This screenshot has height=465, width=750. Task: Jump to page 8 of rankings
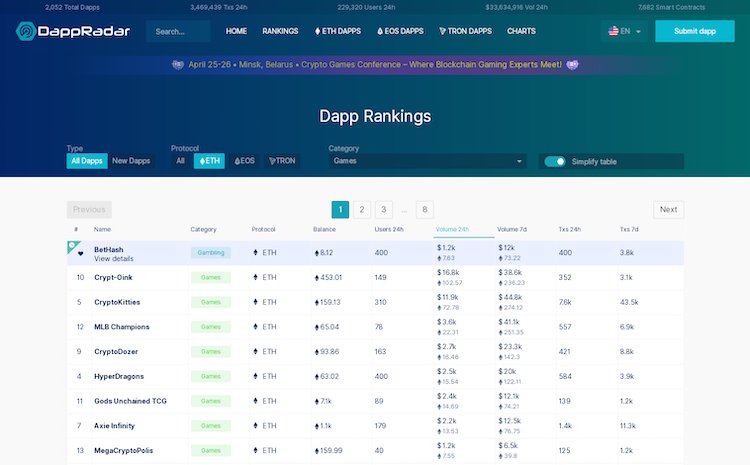(425, 210)
